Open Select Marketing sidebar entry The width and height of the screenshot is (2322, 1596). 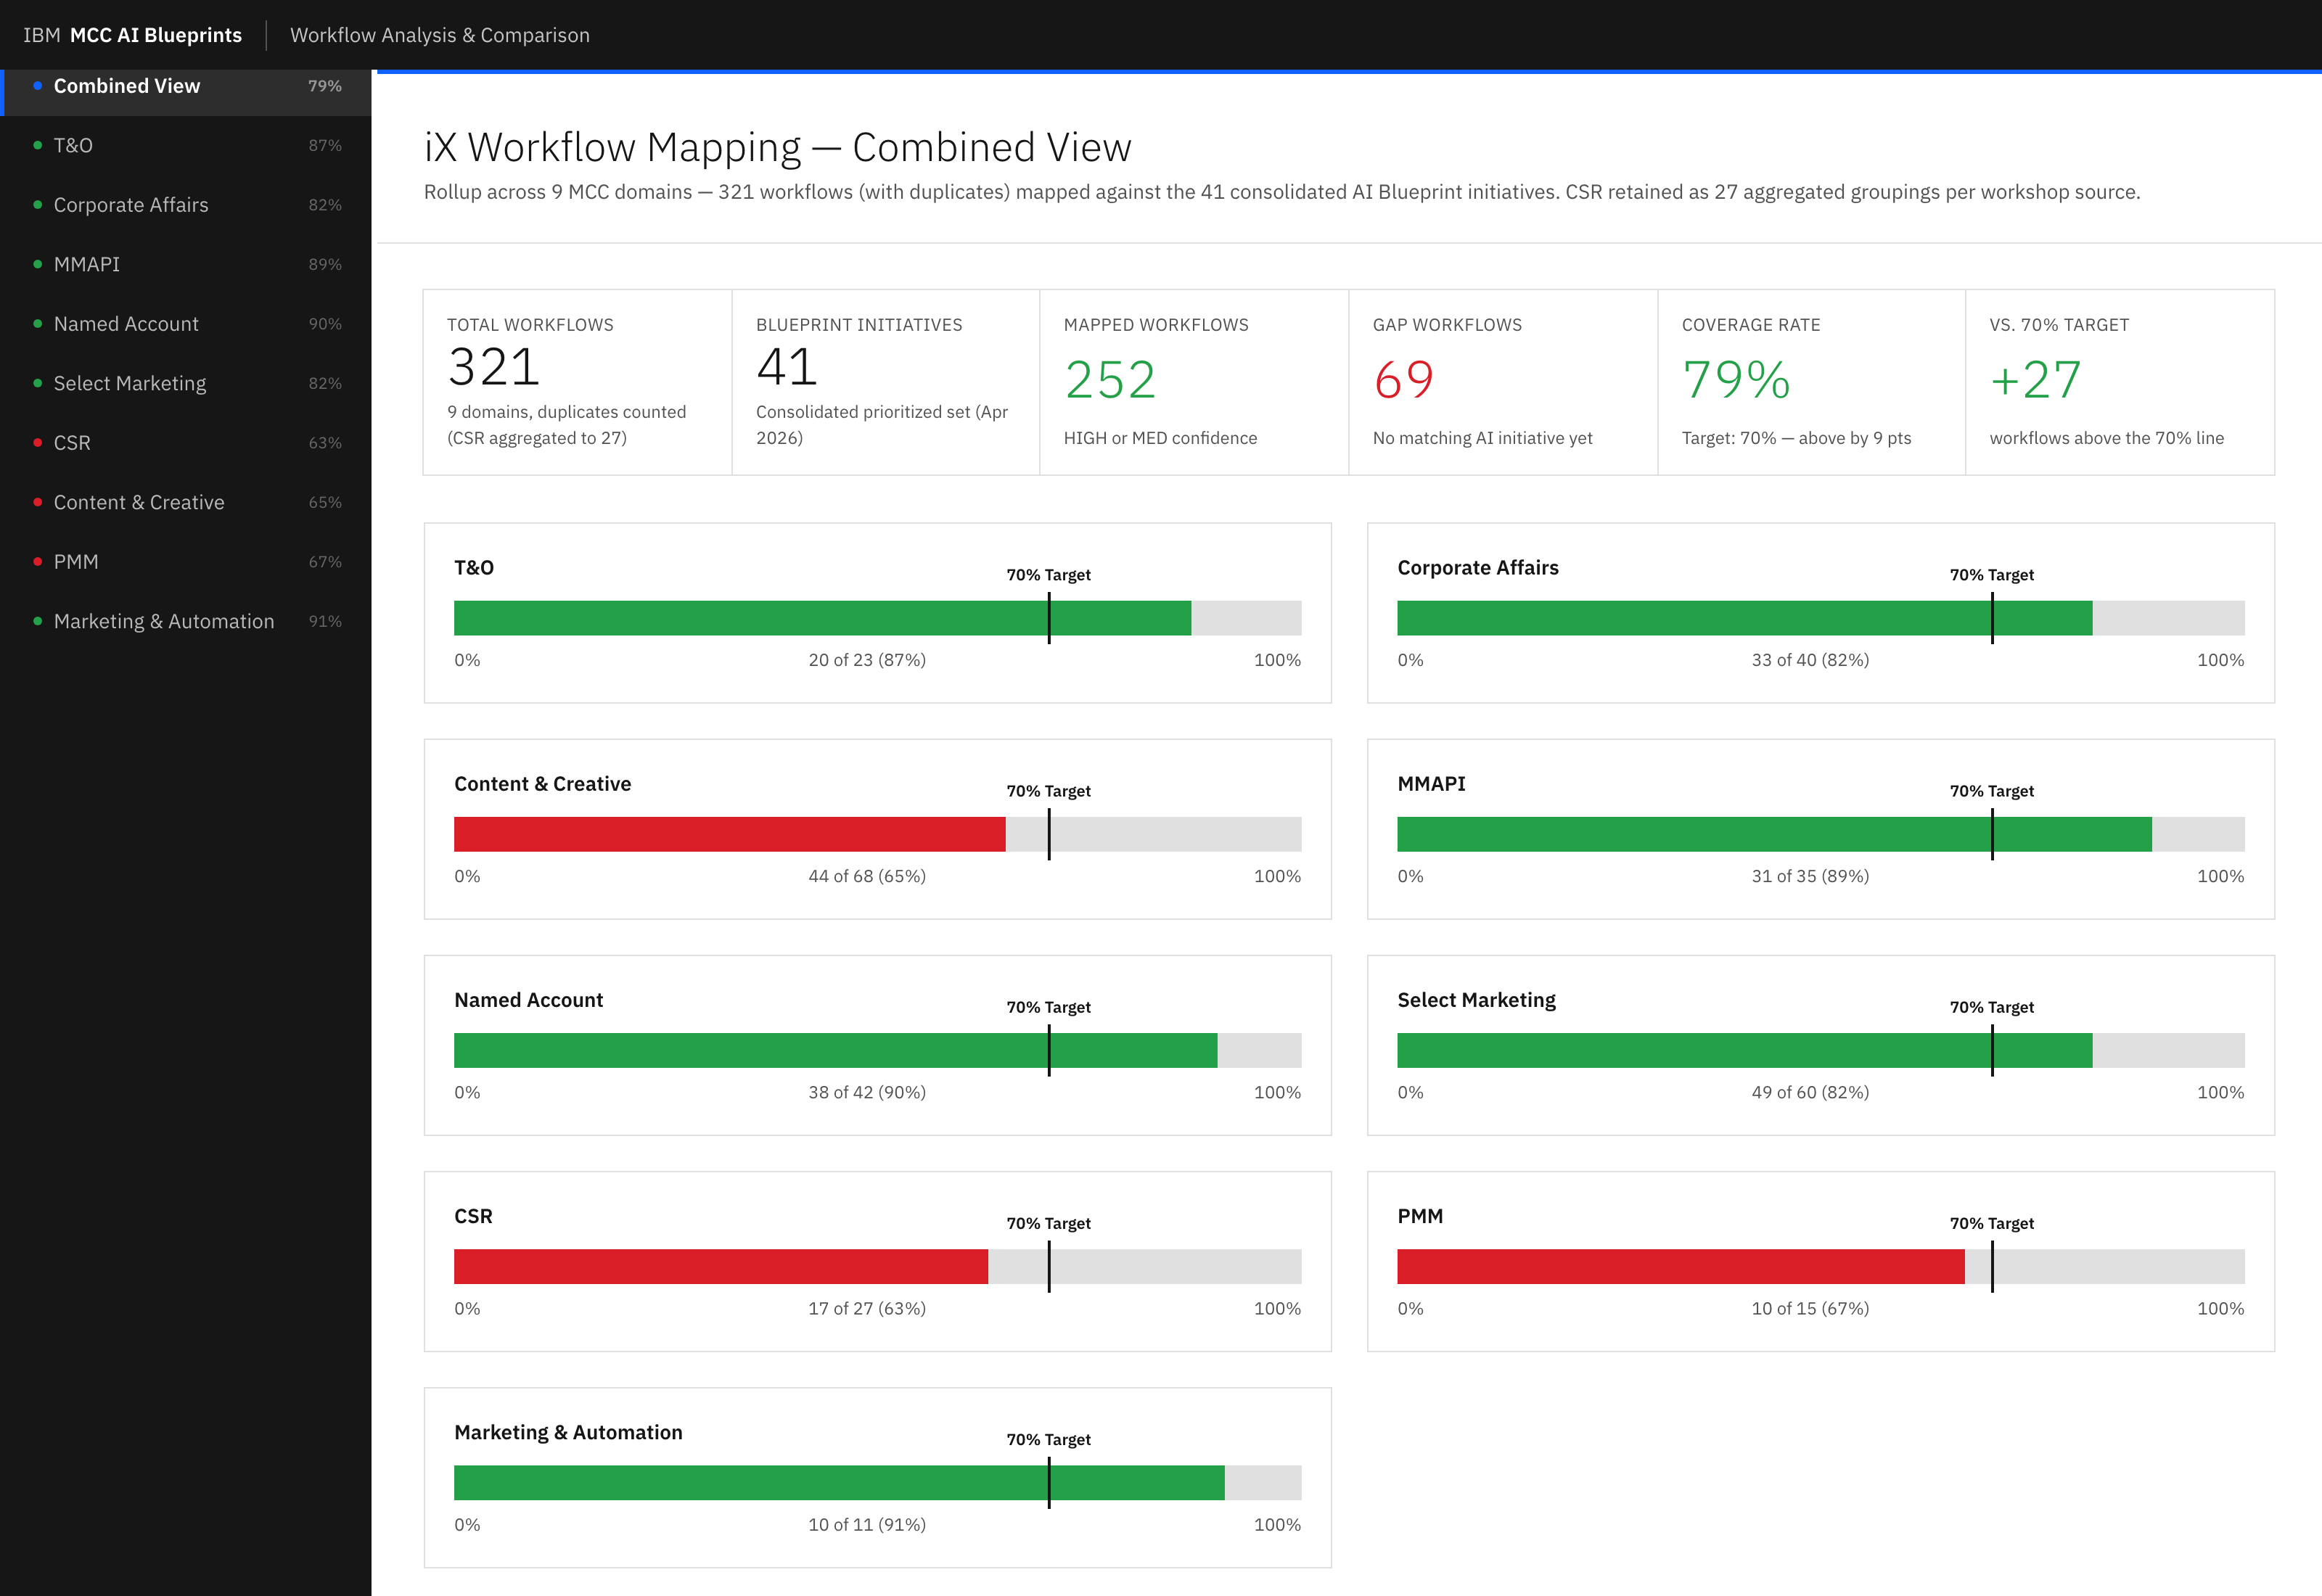click(186, 384)
